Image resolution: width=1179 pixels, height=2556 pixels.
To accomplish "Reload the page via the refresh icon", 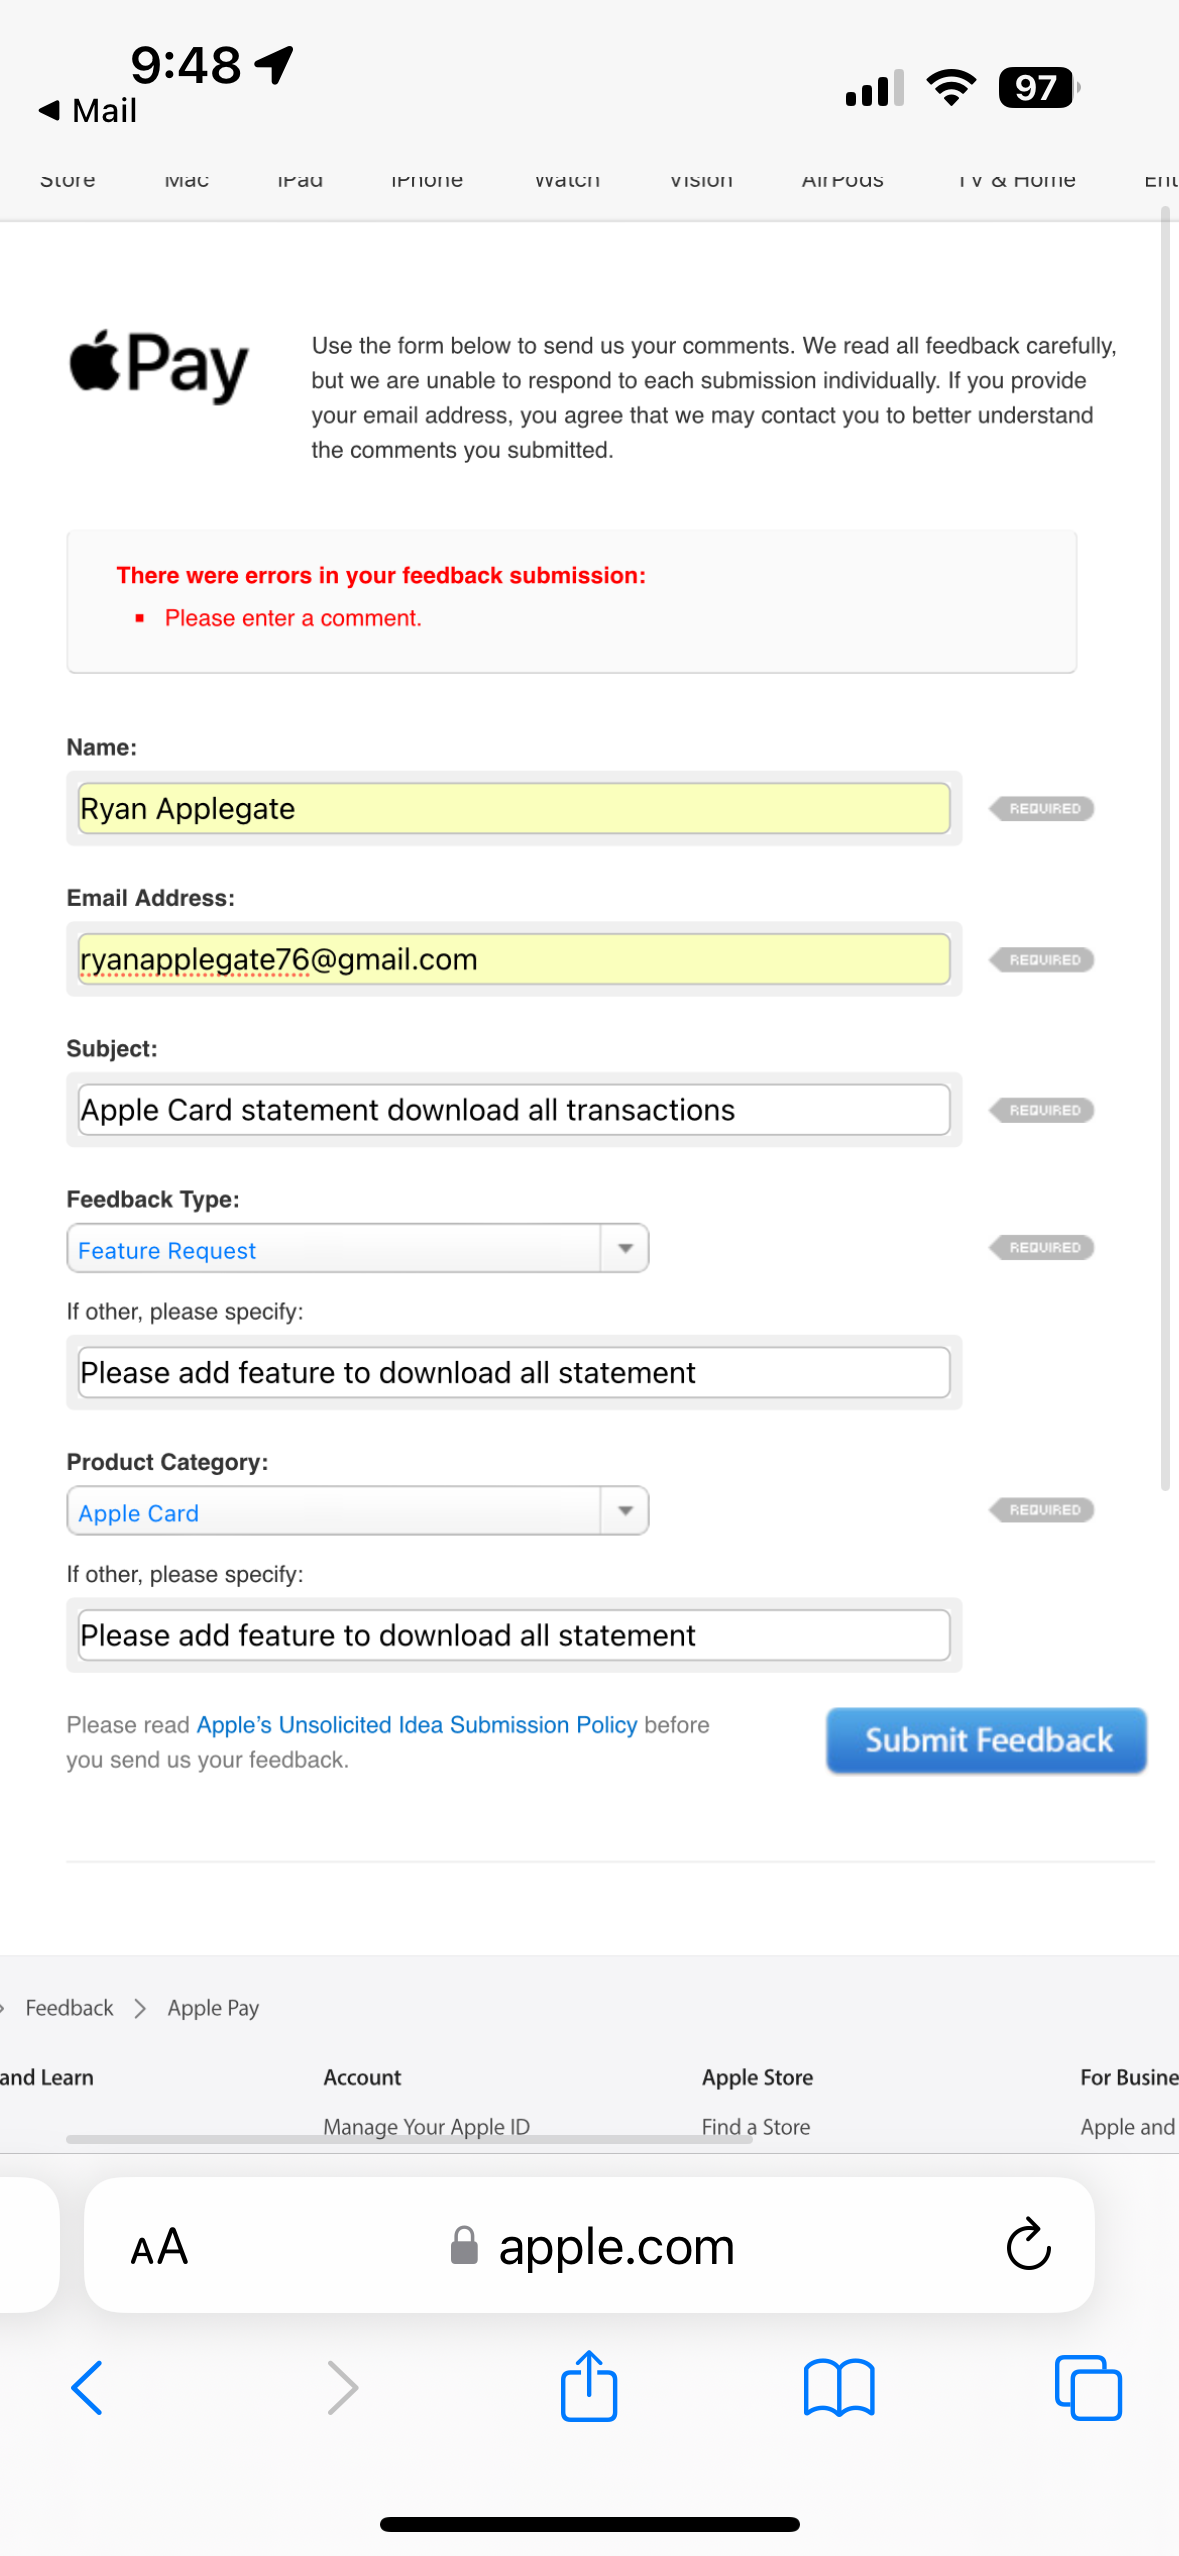I will pyautogui.click(x=1027, y=2245).
